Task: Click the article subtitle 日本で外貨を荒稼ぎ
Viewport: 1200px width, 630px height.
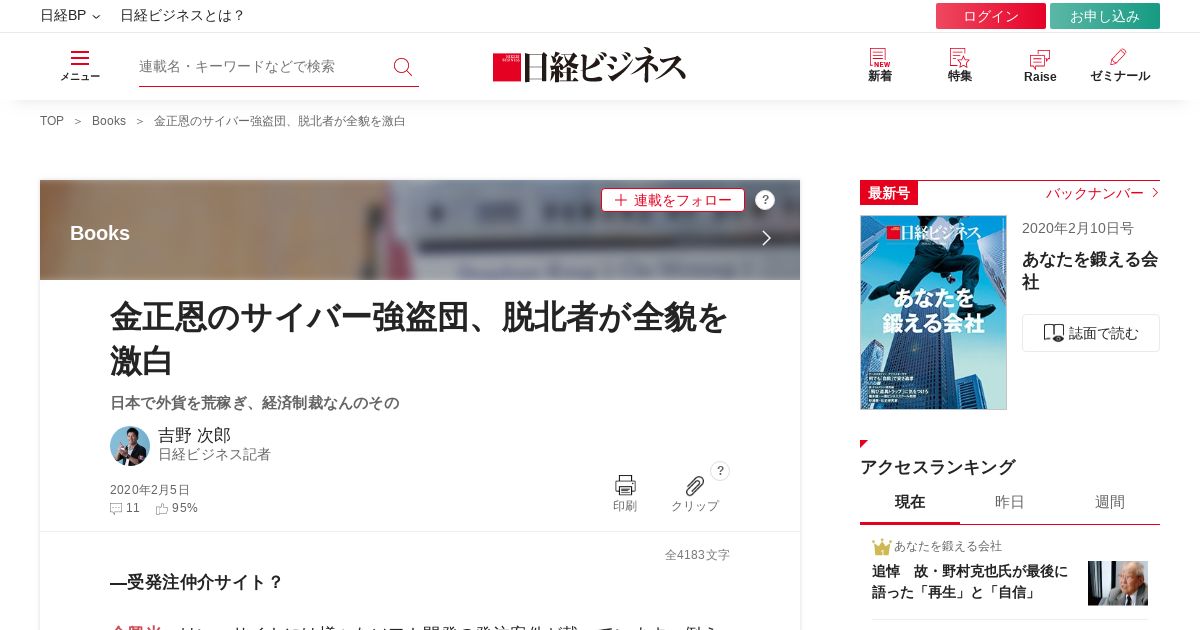Action: click(x=254, y=403)
